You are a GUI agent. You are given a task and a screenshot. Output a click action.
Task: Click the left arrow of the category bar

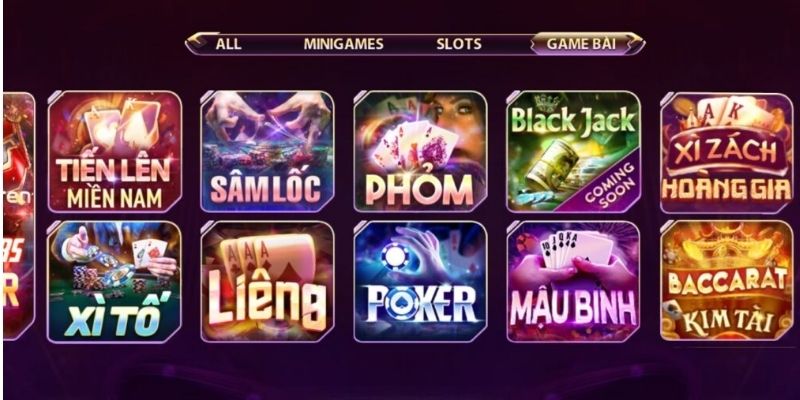196,43
